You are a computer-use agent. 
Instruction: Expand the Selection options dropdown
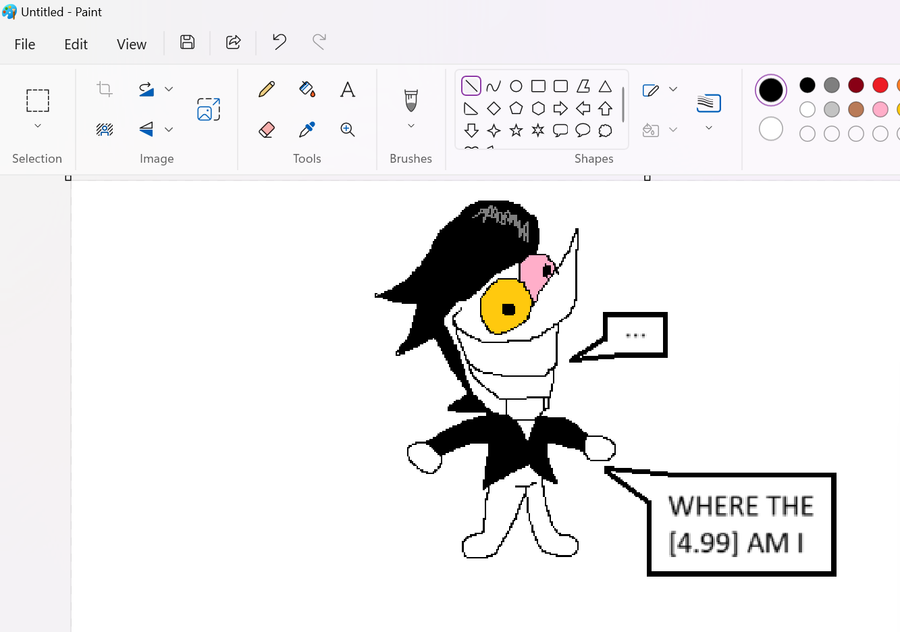click(x=38, y=126)
